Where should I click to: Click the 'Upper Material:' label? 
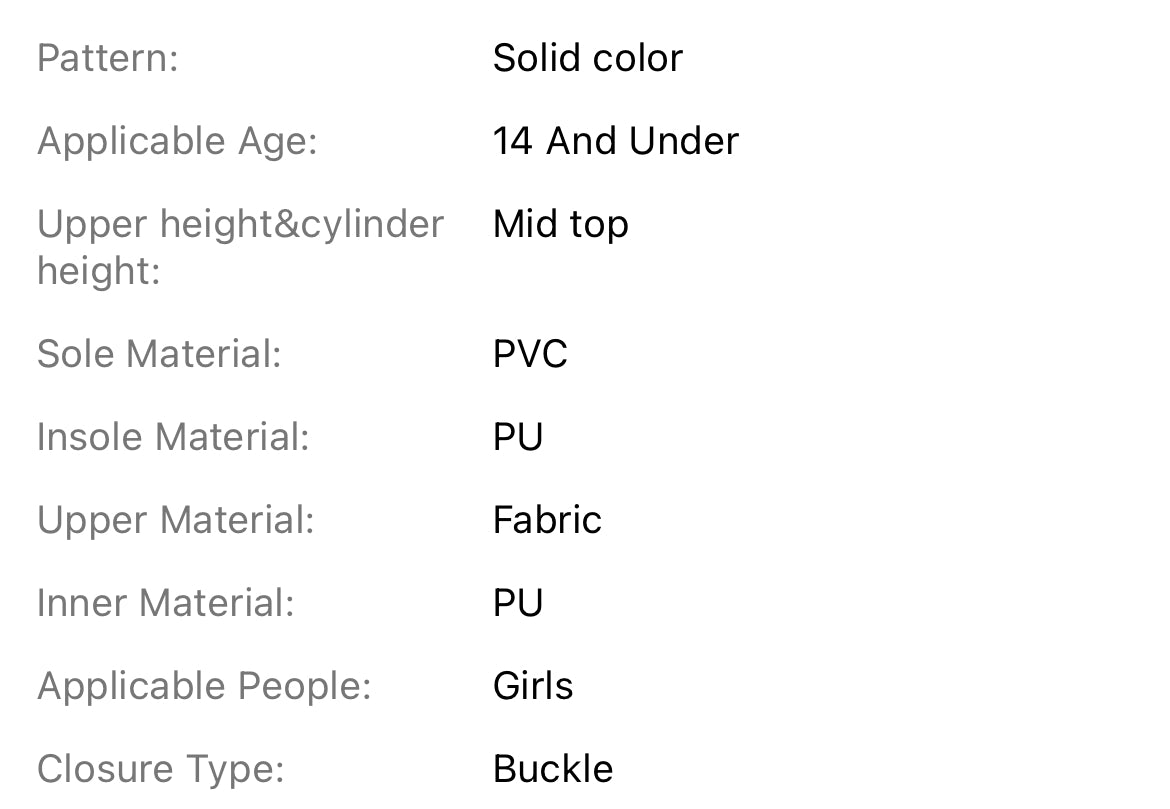point(175,520)
